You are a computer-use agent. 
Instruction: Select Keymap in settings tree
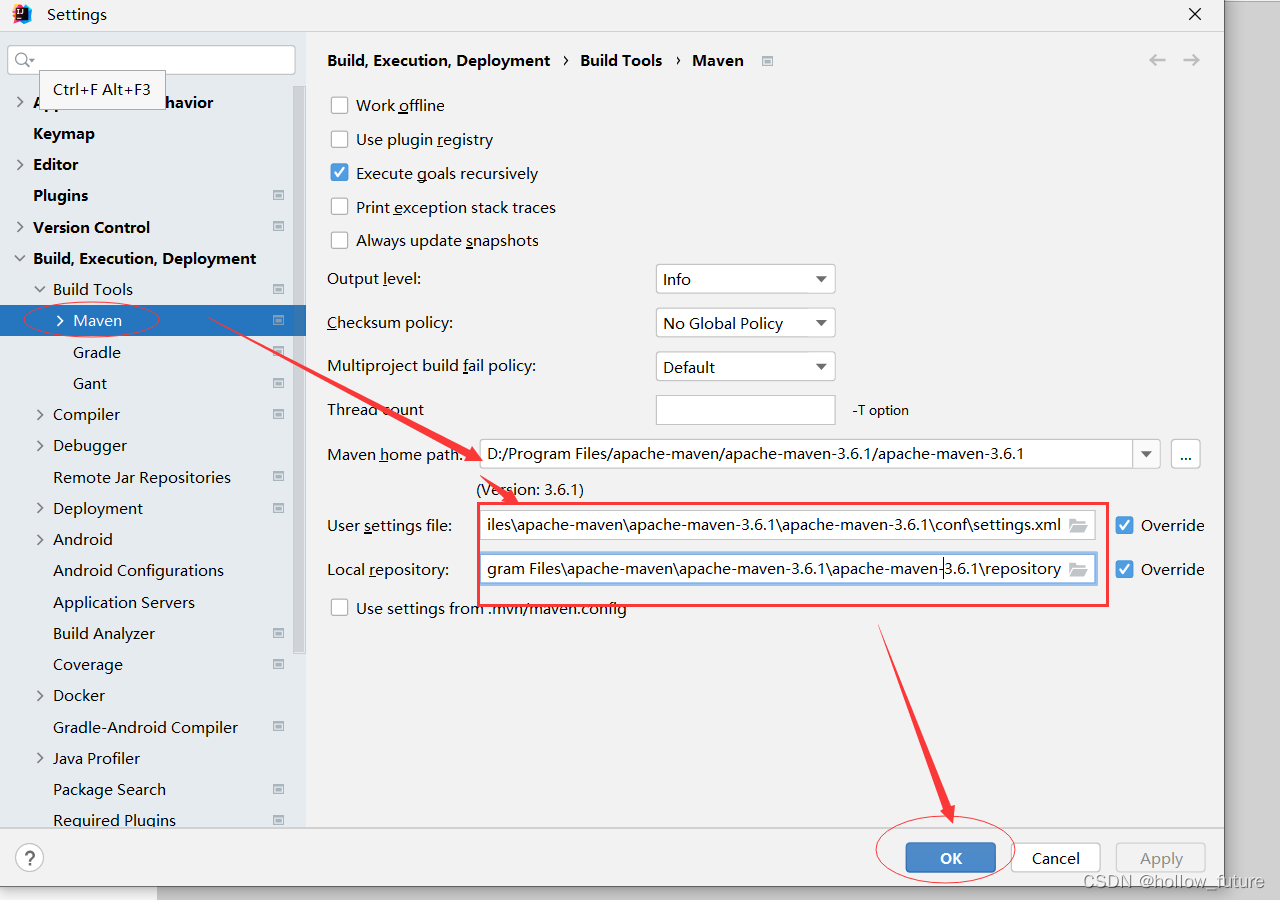pyautogui.click(x=64, y=133)
